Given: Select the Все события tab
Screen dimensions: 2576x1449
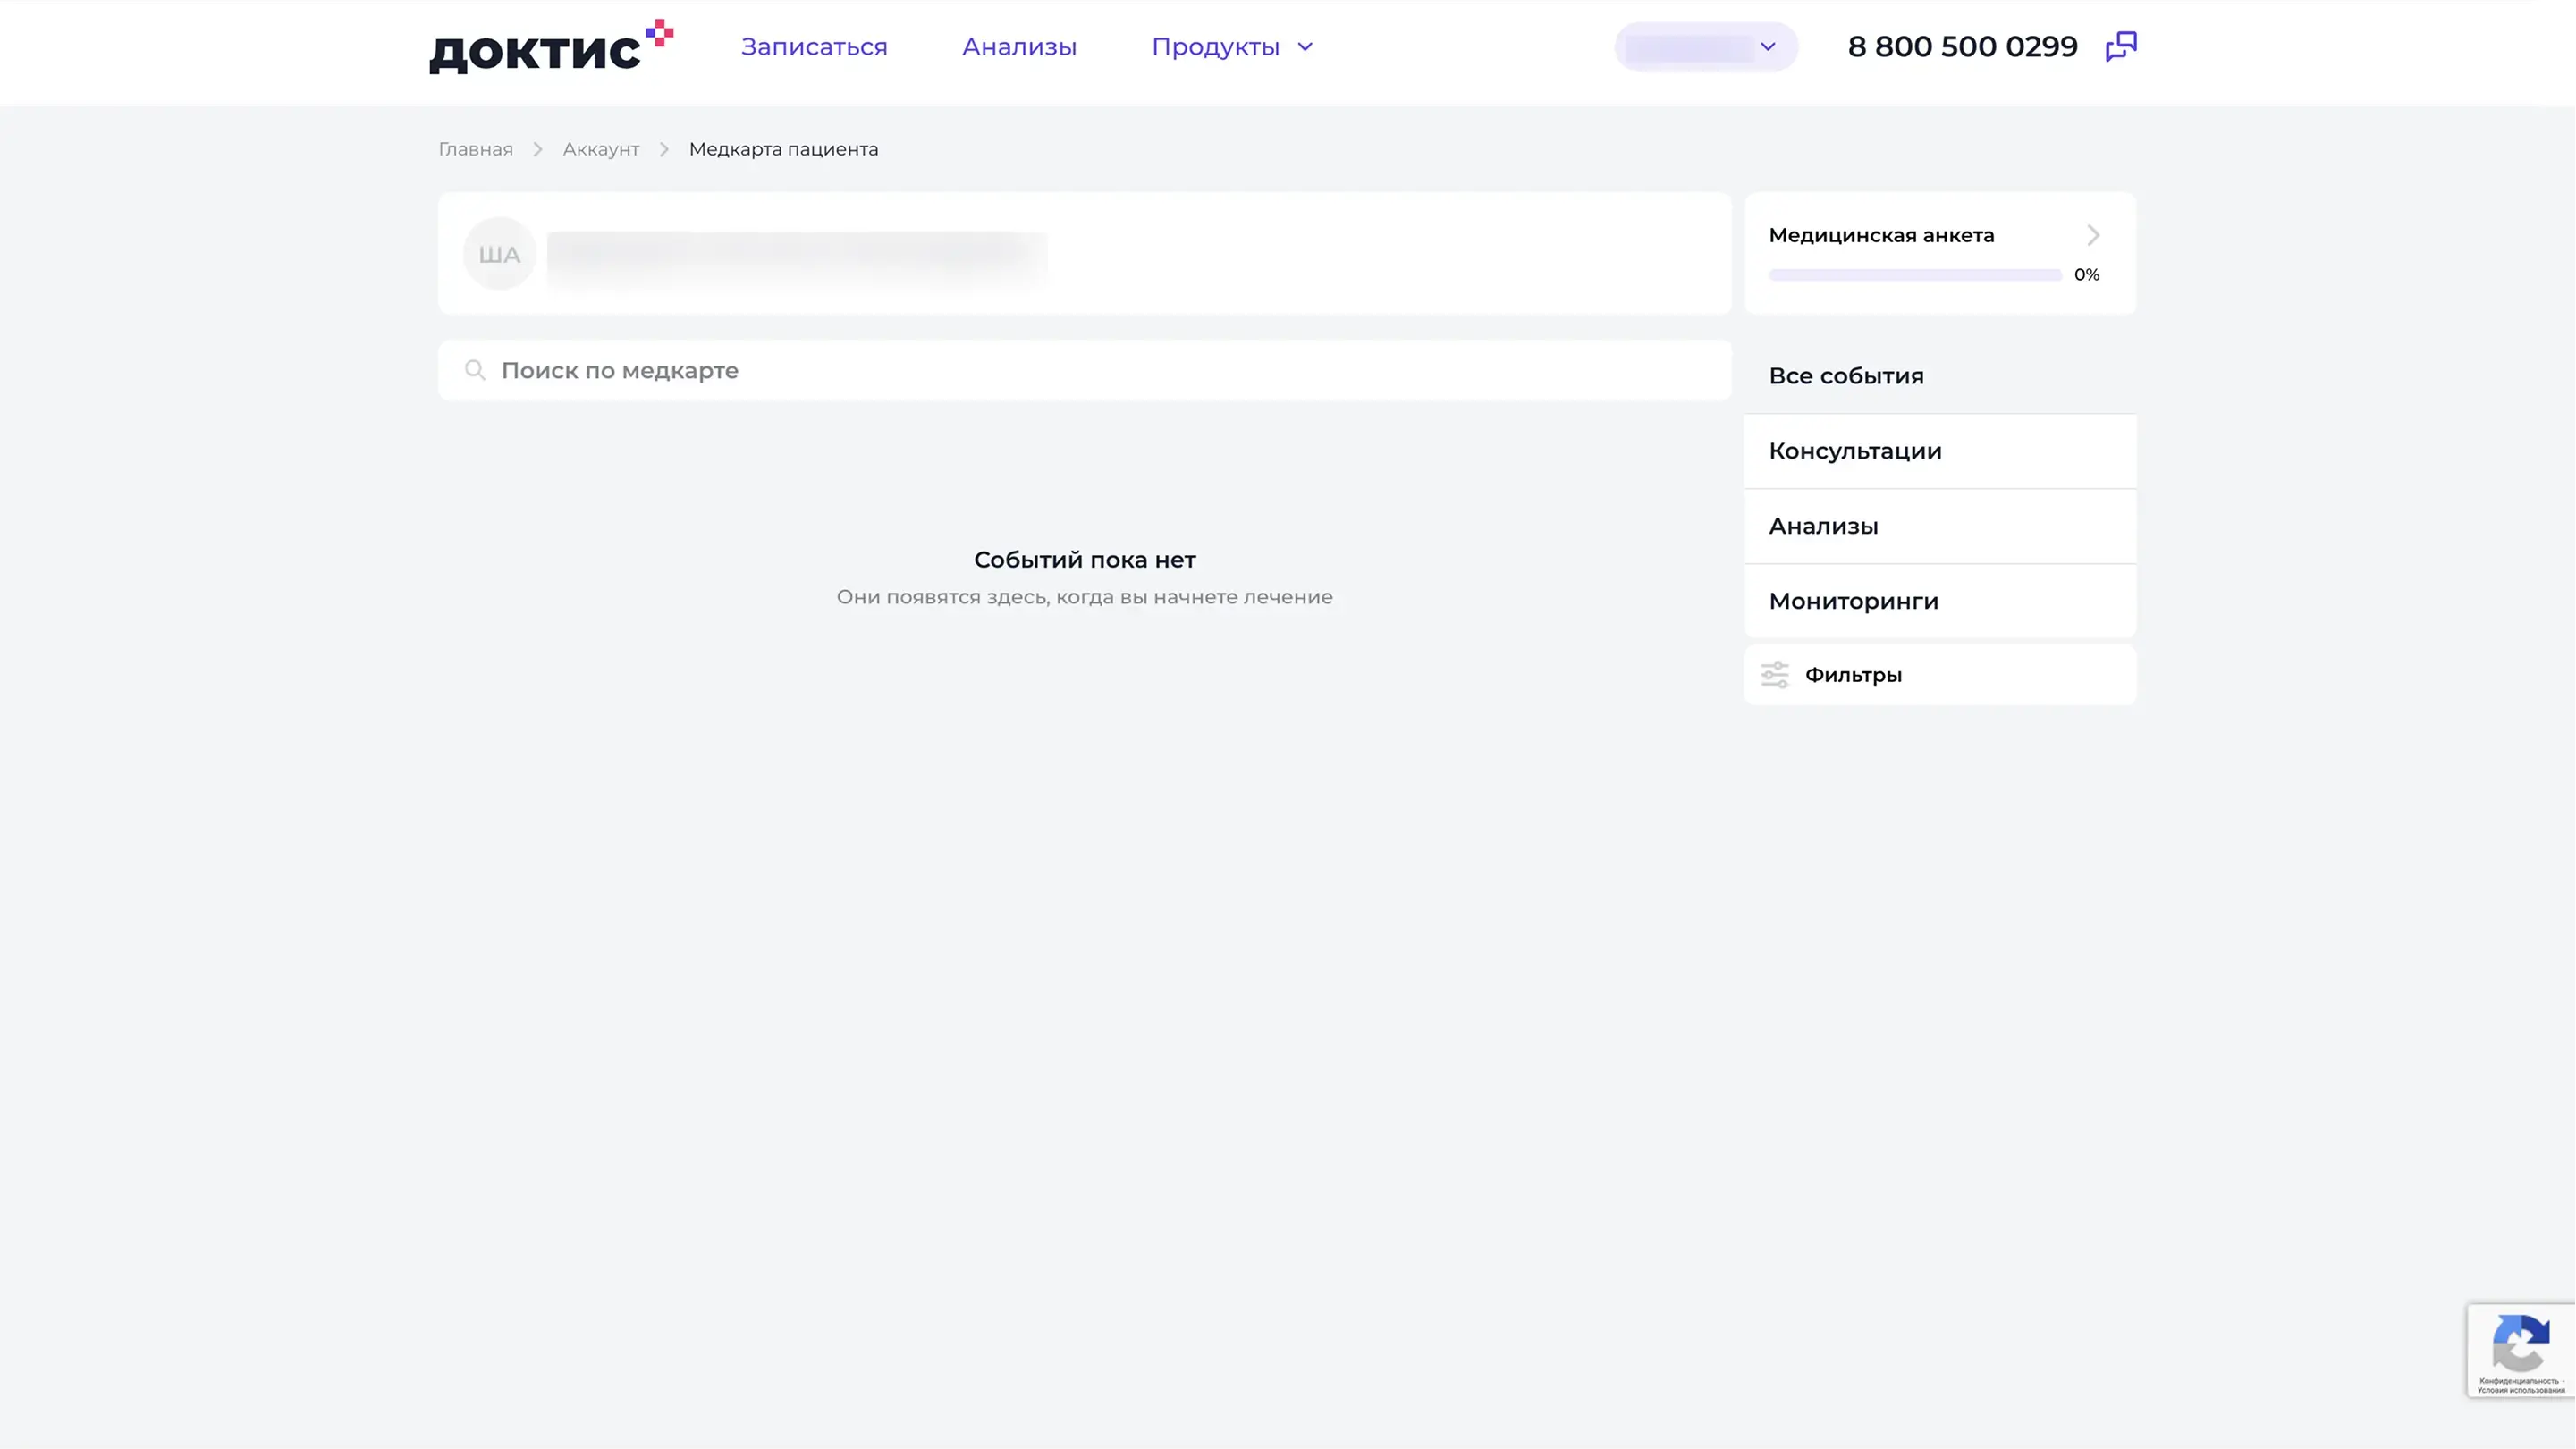Looking at the screenshot, I should click(x=1845, y=376).
